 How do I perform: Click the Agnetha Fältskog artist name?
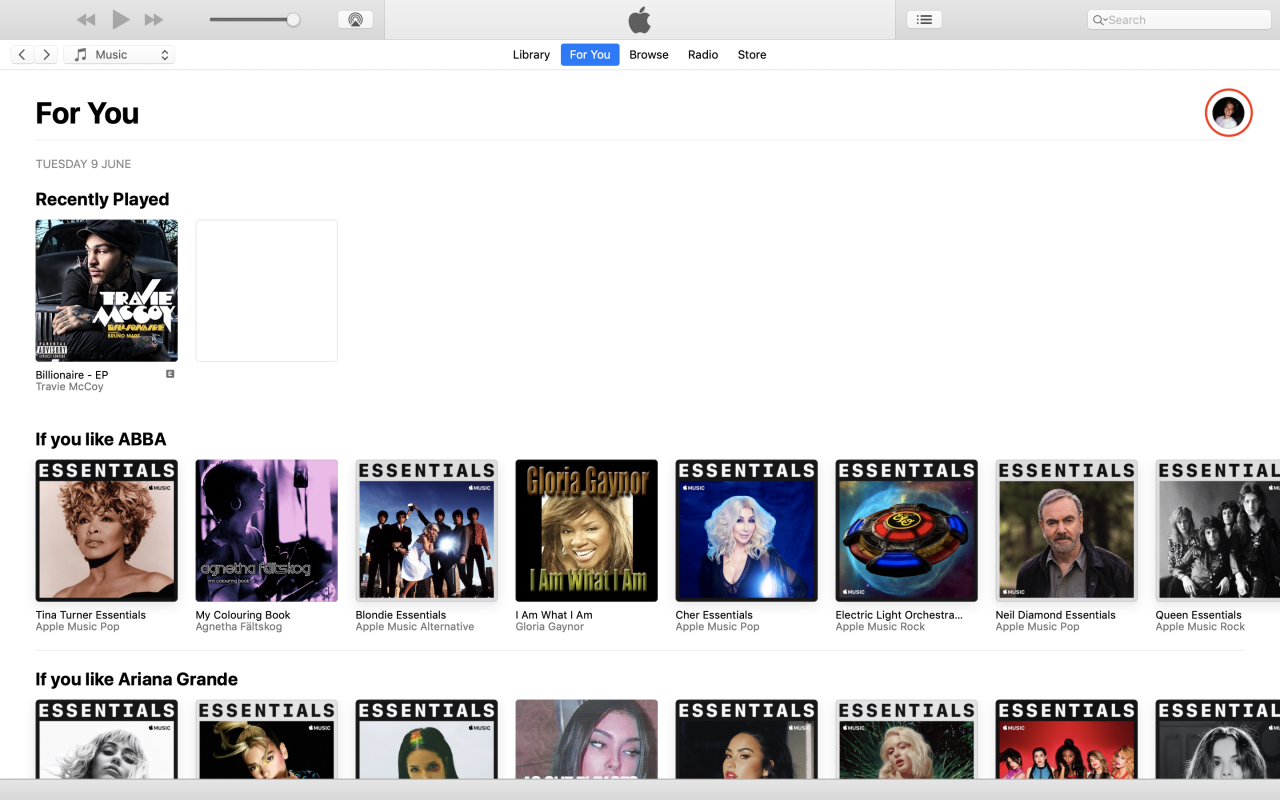click(239, 627)
